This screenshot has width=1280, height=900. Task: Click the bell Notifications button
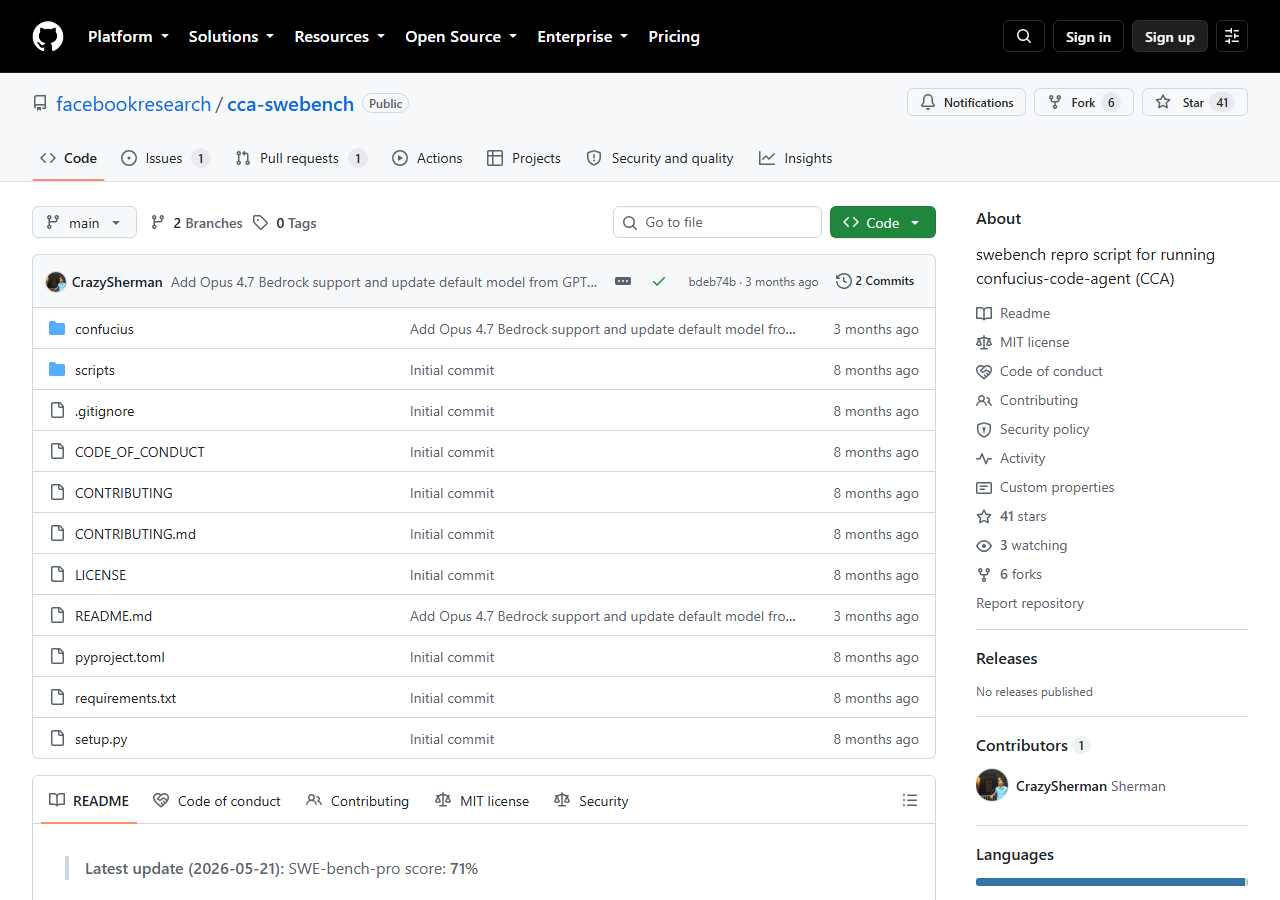(x=966, y=102)
